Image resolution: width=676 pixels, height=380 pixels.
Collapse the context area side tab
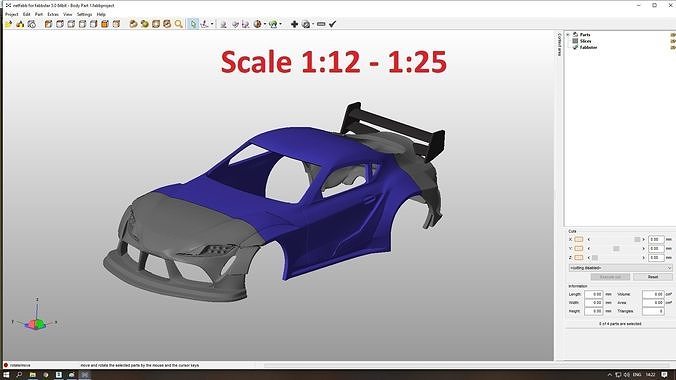(559, 44)
